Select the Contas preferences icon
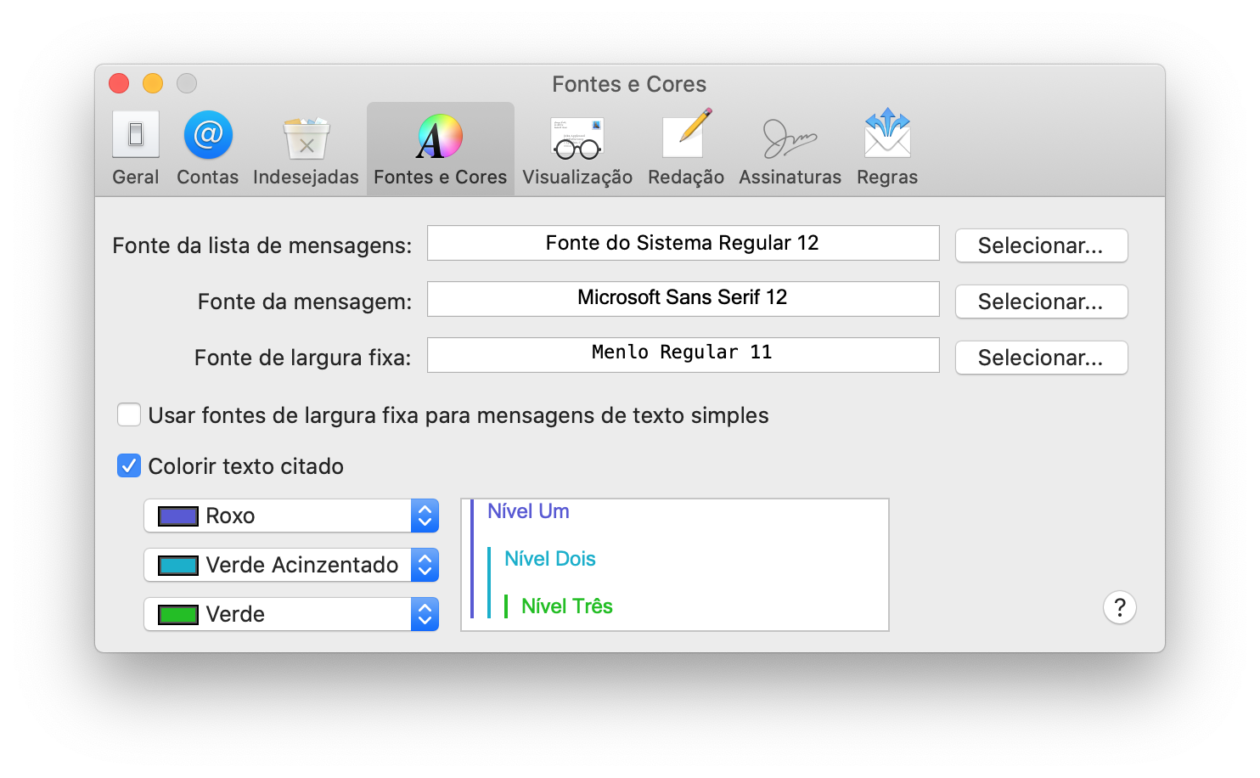 [208, 146]
